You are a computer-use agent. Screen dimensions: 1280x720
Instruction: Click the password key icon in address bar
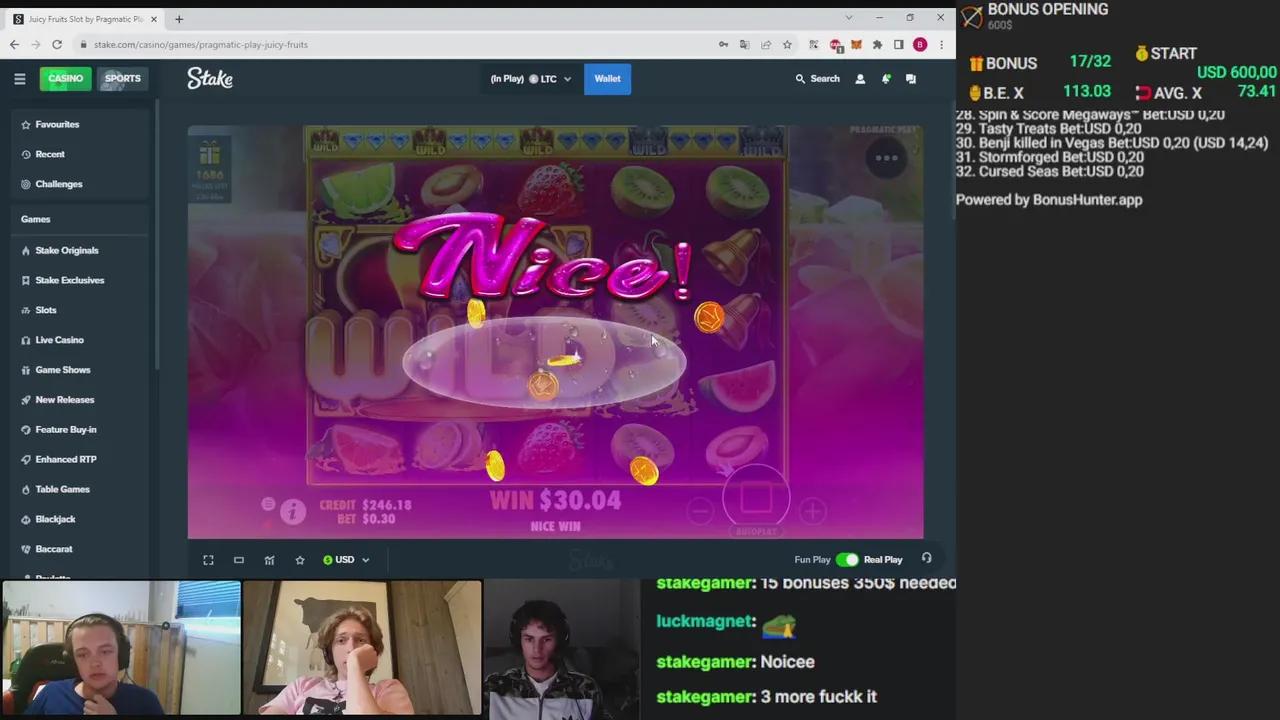[x=723, y=44]
